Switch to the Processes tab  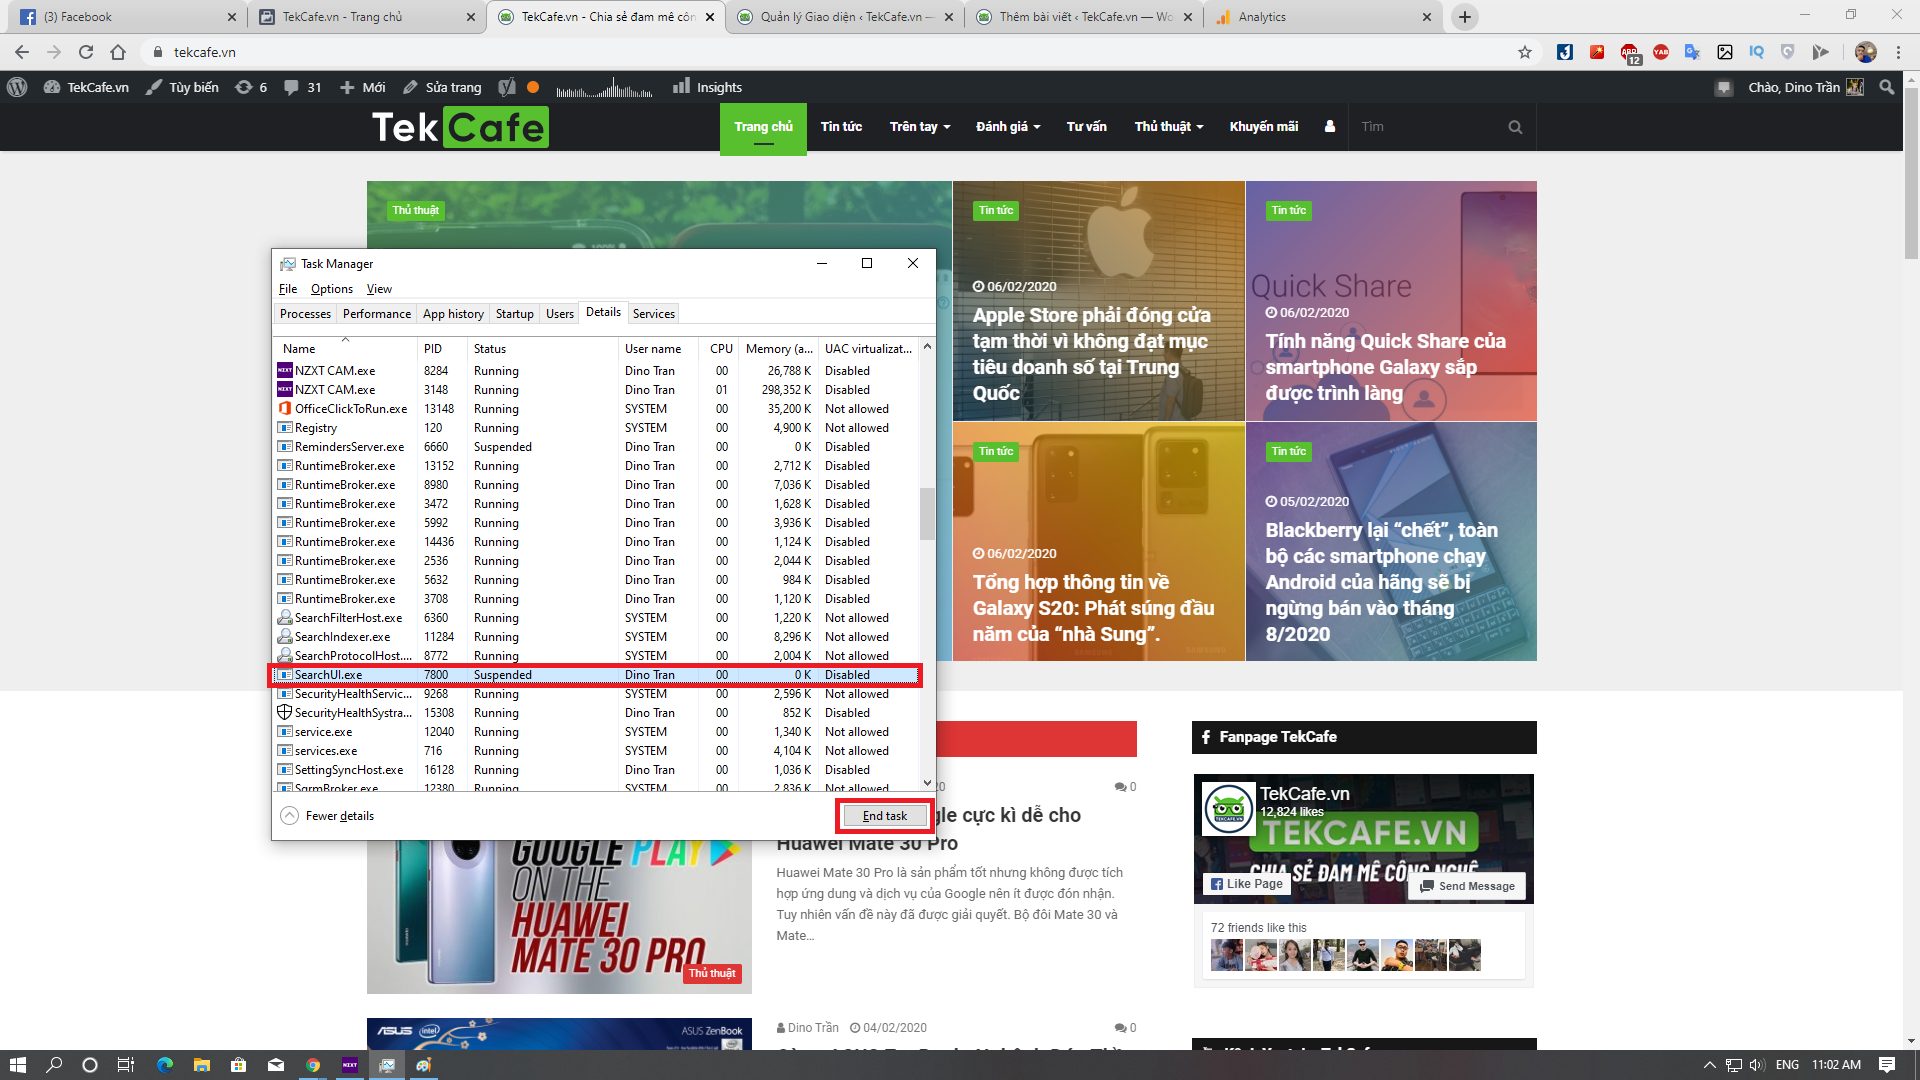coord(305,314)
